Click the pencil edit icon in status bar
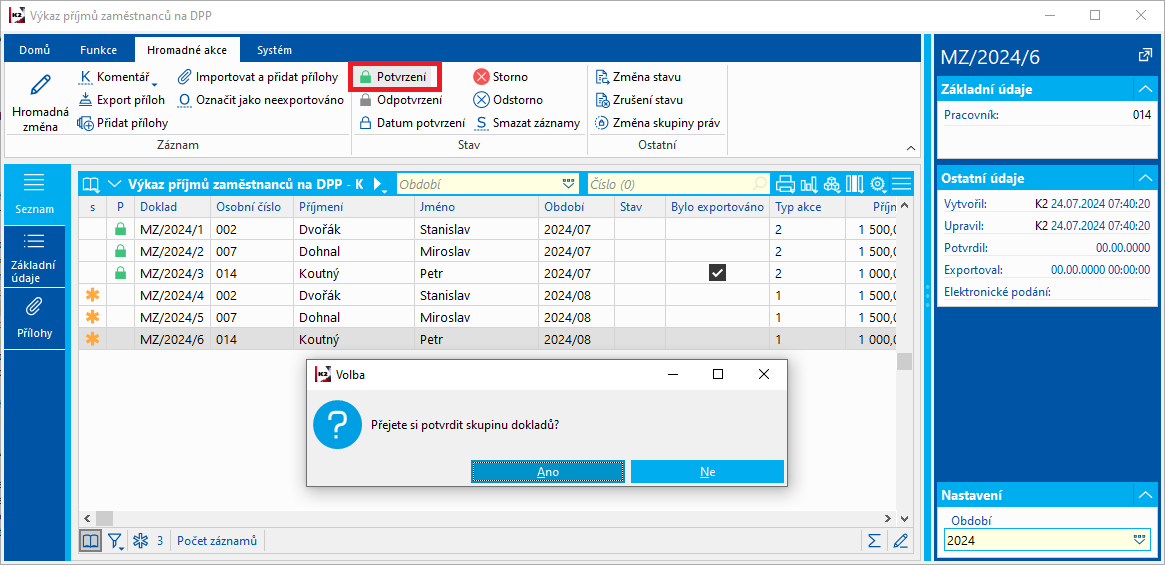Viewport: 1165px width, 565px height. pyautogui.click(x=900, y=540)
